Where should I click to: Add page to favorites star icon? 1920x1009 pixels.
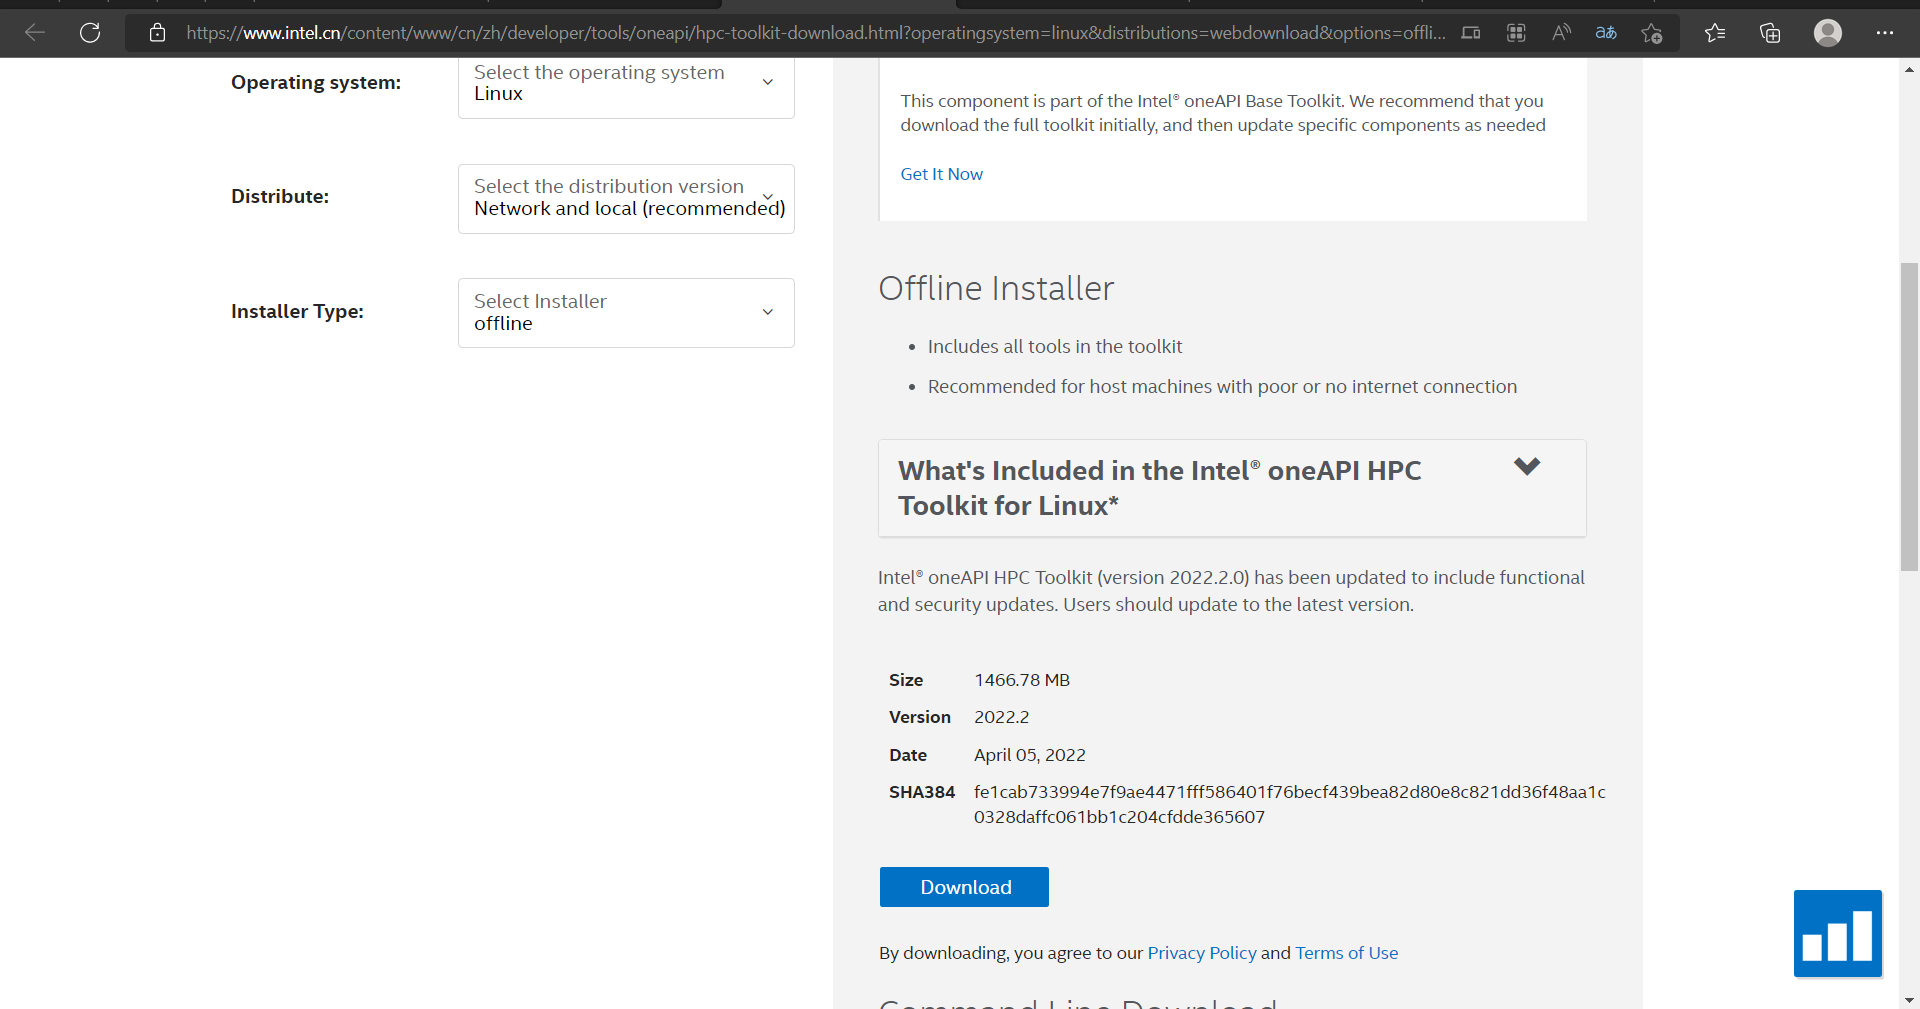[x=1652, y=33]
